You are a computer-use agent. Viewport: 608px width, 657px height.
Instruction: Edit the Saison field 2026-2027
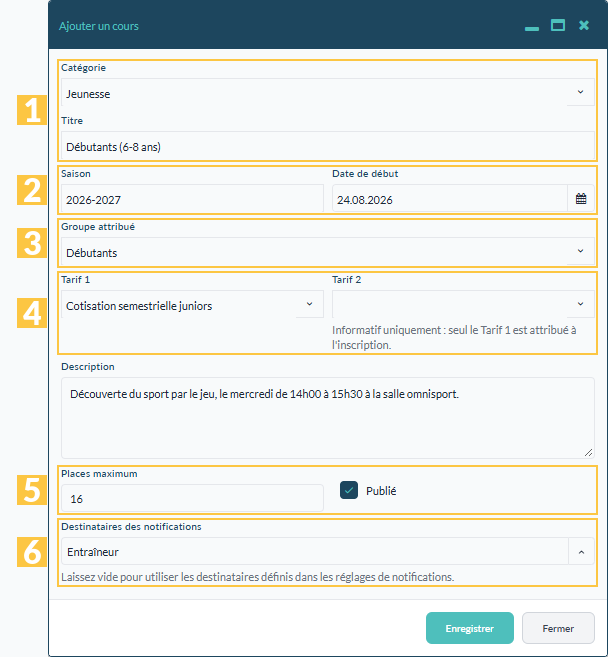coord(192,199)
